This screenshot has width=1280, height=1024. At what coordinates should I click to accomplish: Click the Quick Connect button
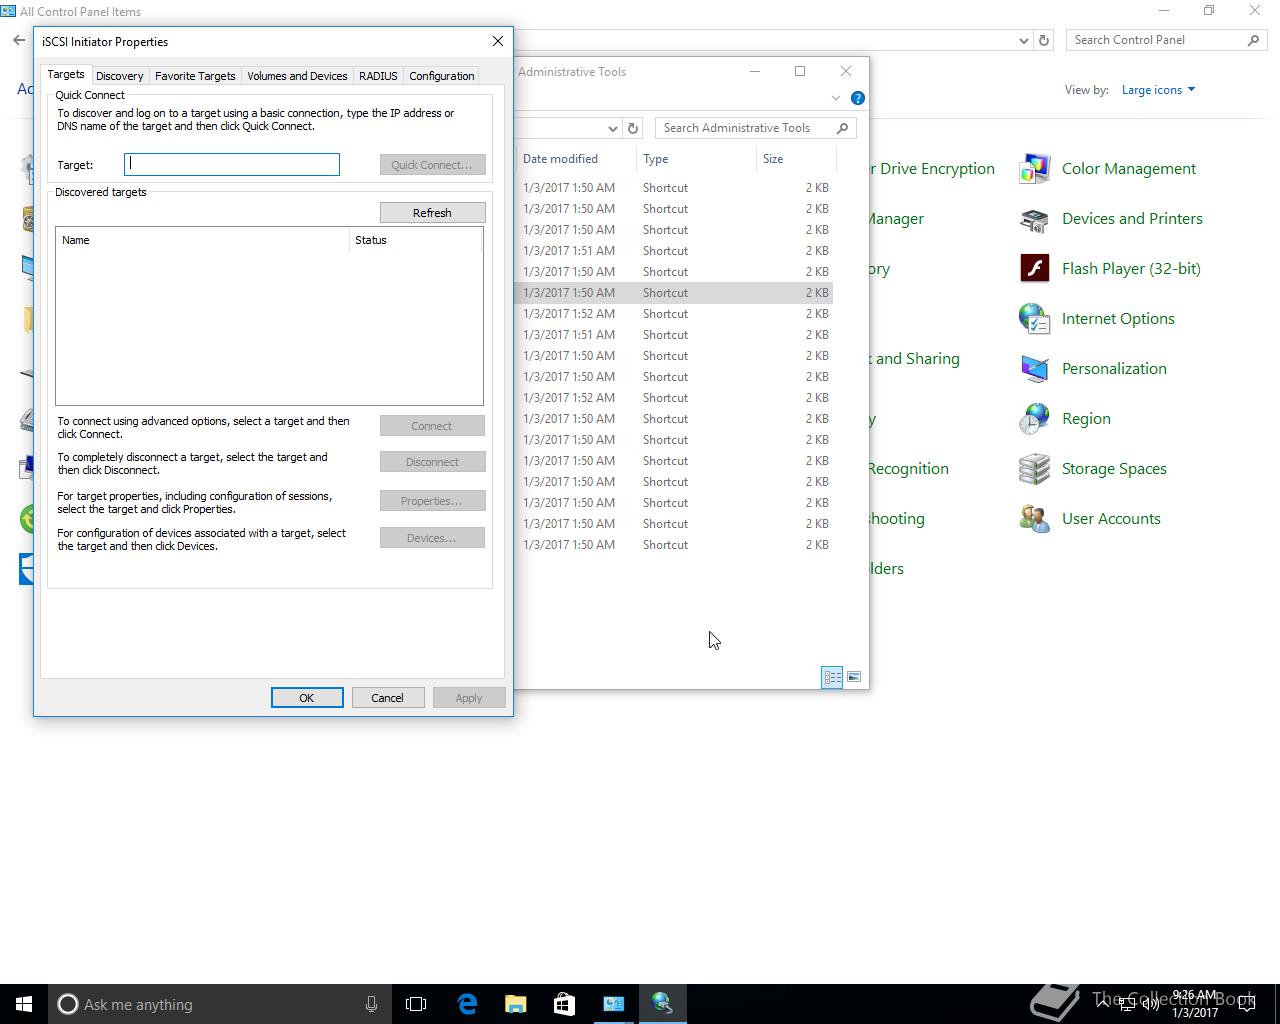pos(432,165)
